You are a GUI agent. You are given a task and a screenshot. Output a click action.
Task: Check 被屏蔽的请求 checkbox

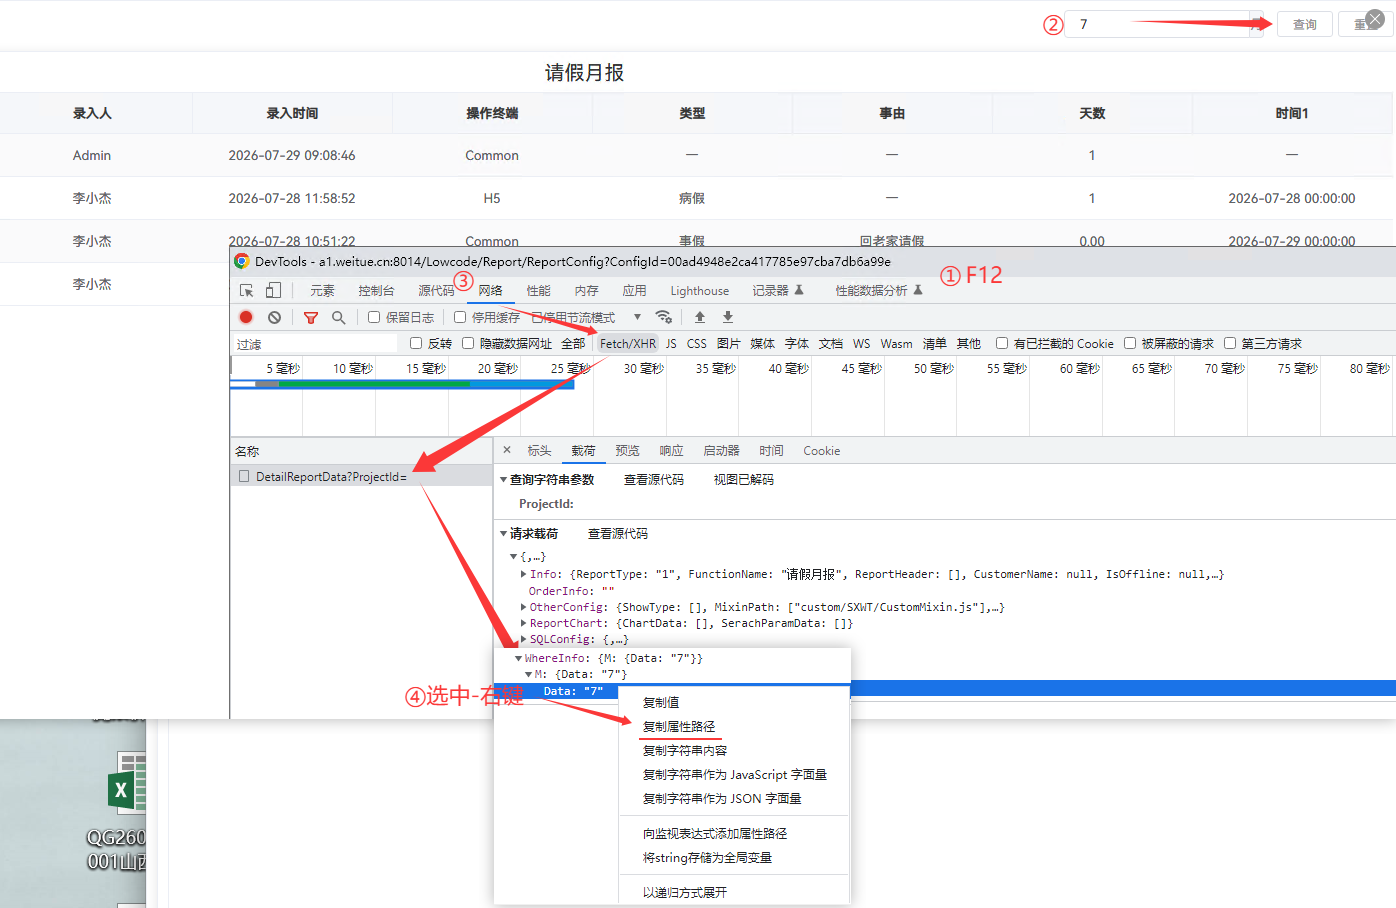tap(1130, 343)
